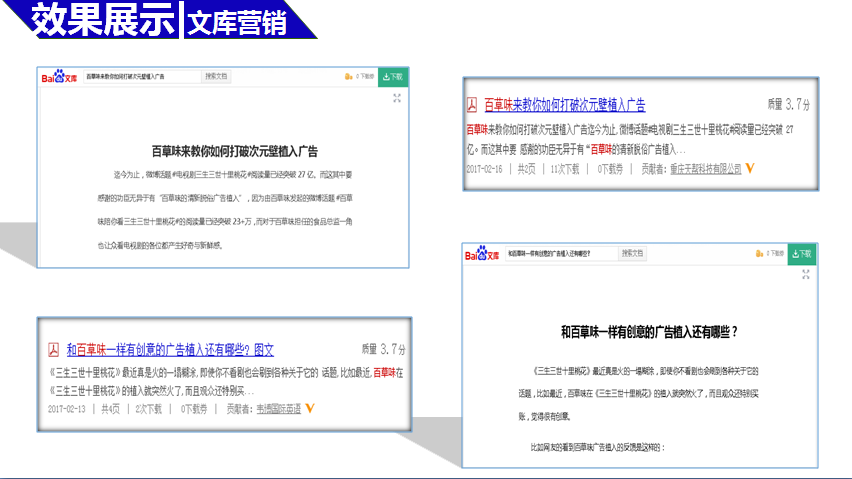Open contributor link 韦博国际英语

279,409
